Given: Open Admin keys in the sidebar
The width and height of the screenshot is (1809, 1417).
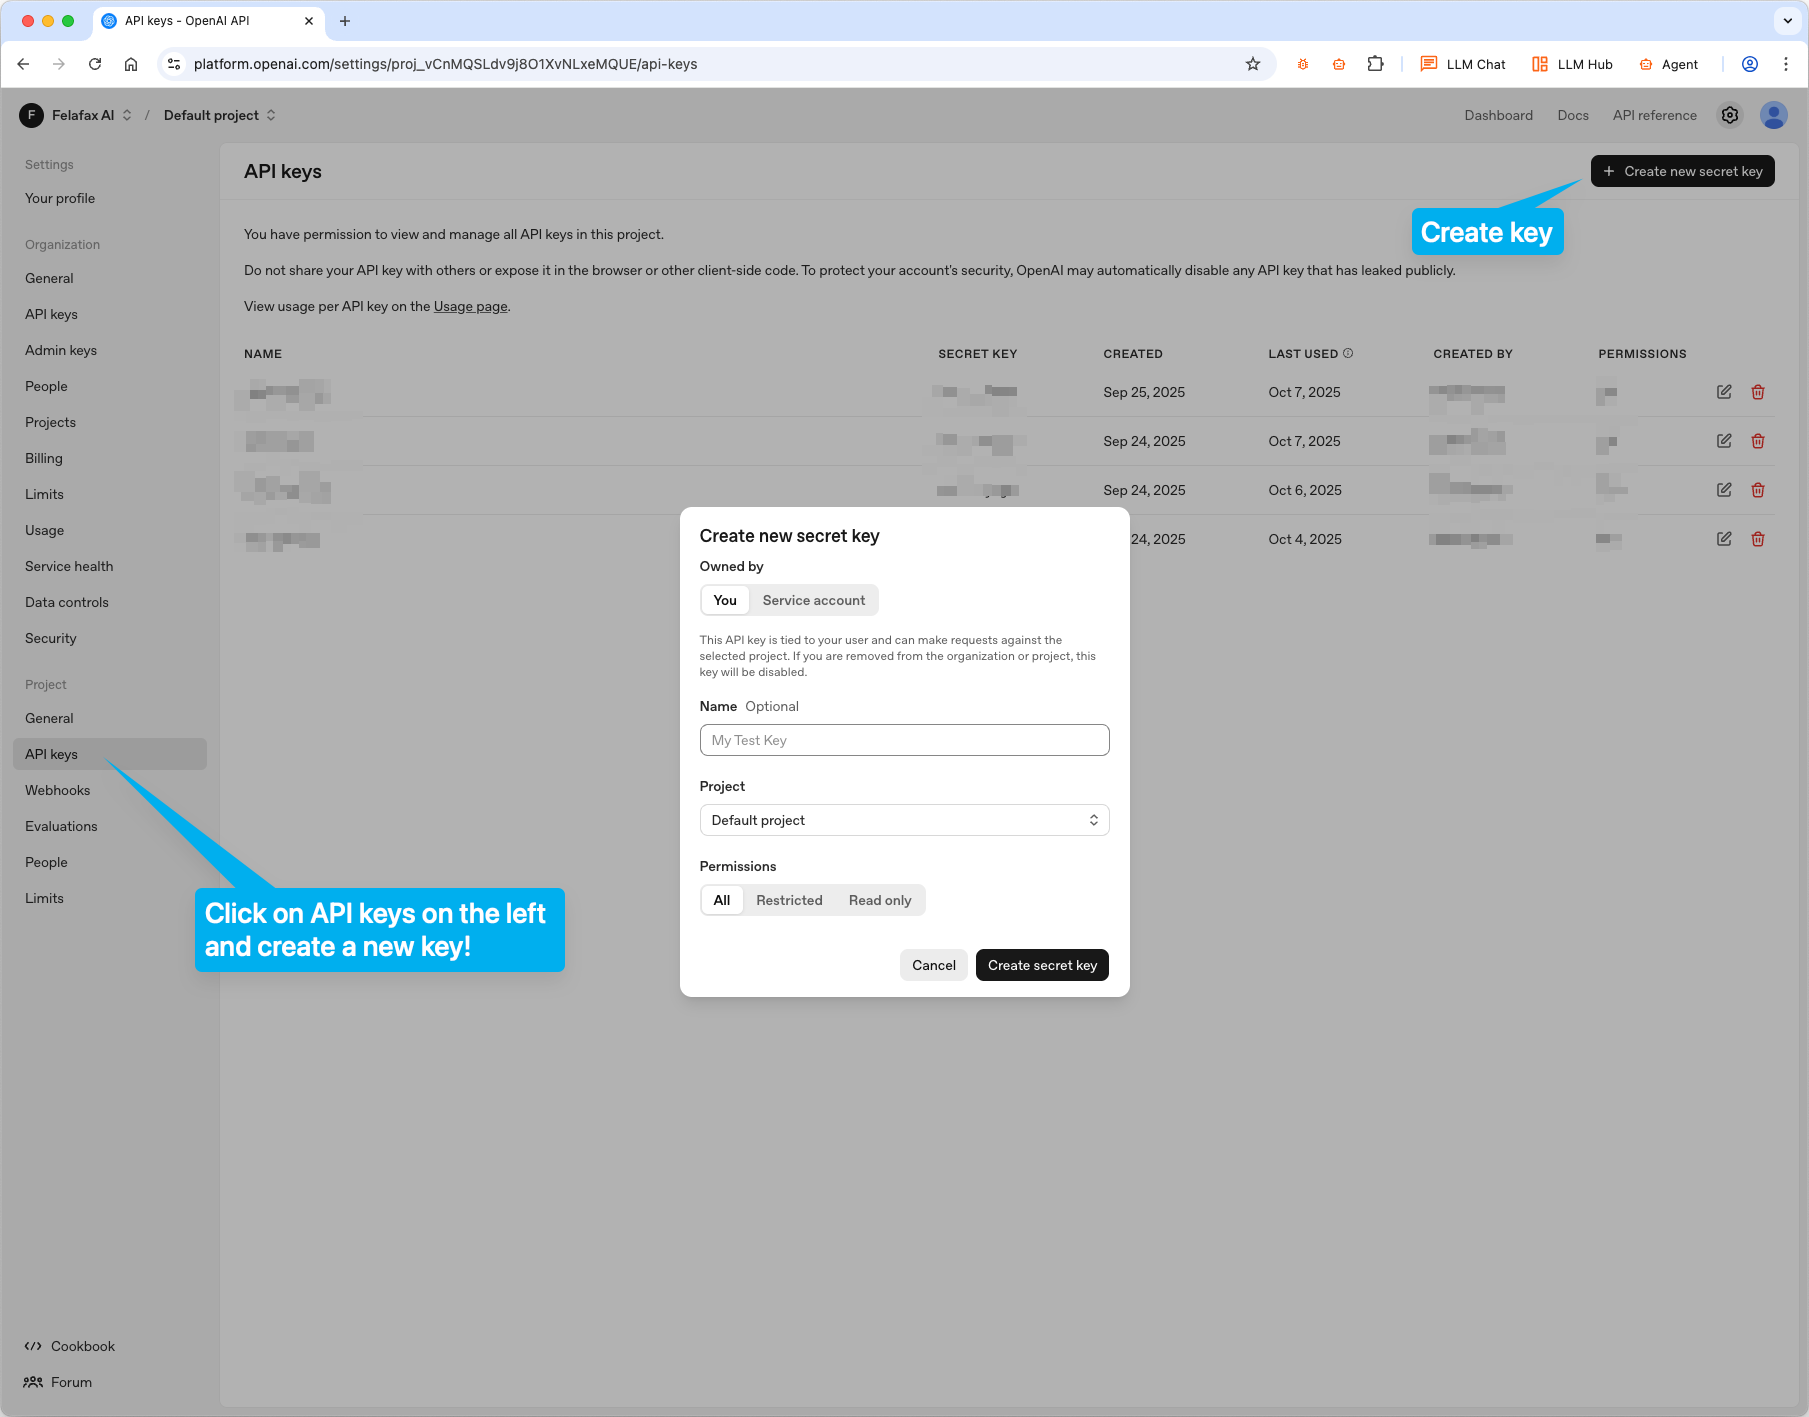Looking at the screenshot, I should 61,350.
